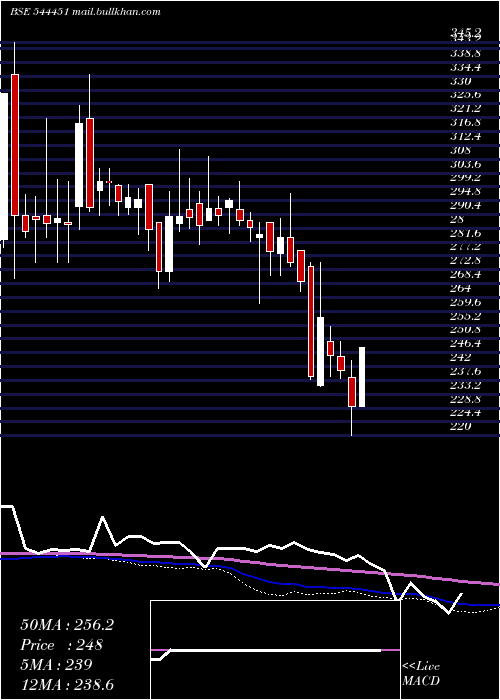Click the 237.6 price axis label

tap(466, 371)
